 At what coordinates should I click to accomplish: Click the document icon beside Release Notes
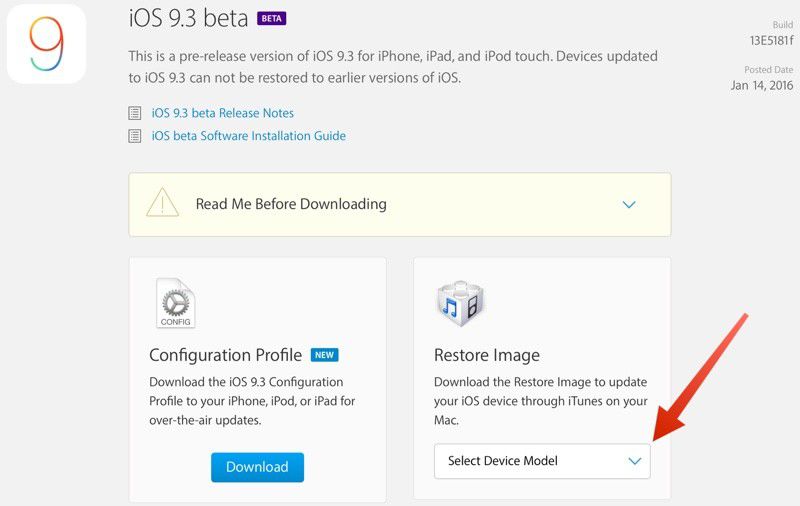pyautogui.click(x=135, y=113)
